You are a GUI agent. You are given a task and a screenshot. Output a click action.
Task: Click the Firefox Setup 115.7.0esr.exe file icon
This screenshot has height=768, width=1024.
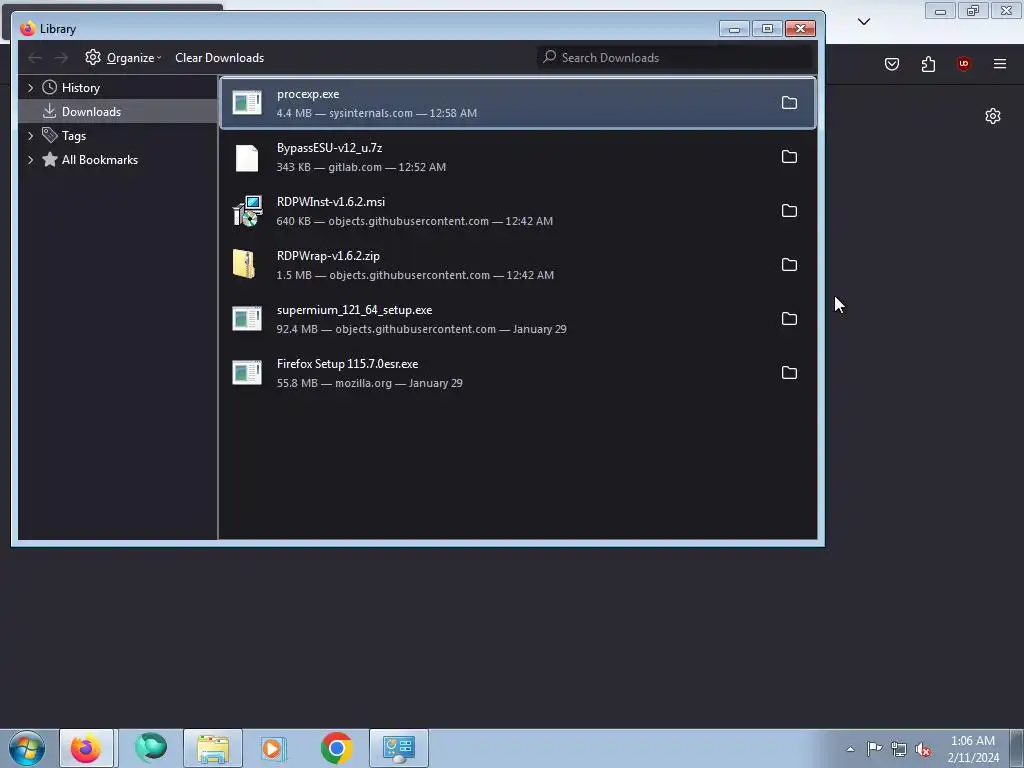pyautogui.click(x=247, y=372)
